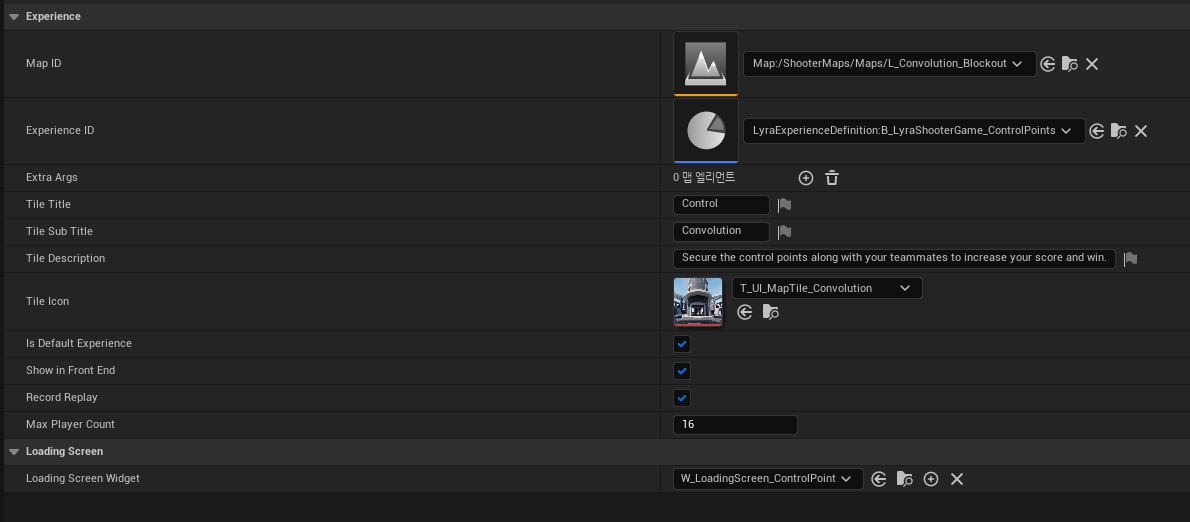The width and height of the screenshot is (1190, 522).
Task: Open Tile Icon dropdown T_UI_MapTile_Convolution
Action: (826, 288)
